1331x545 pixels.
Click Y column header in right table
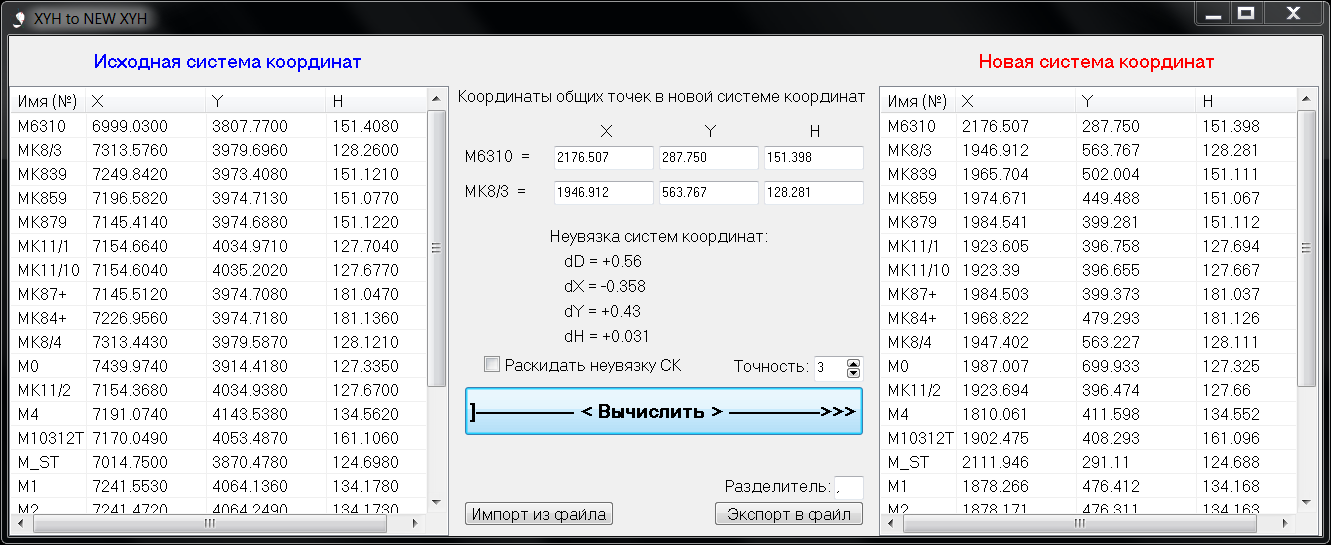pos(1135,101)
